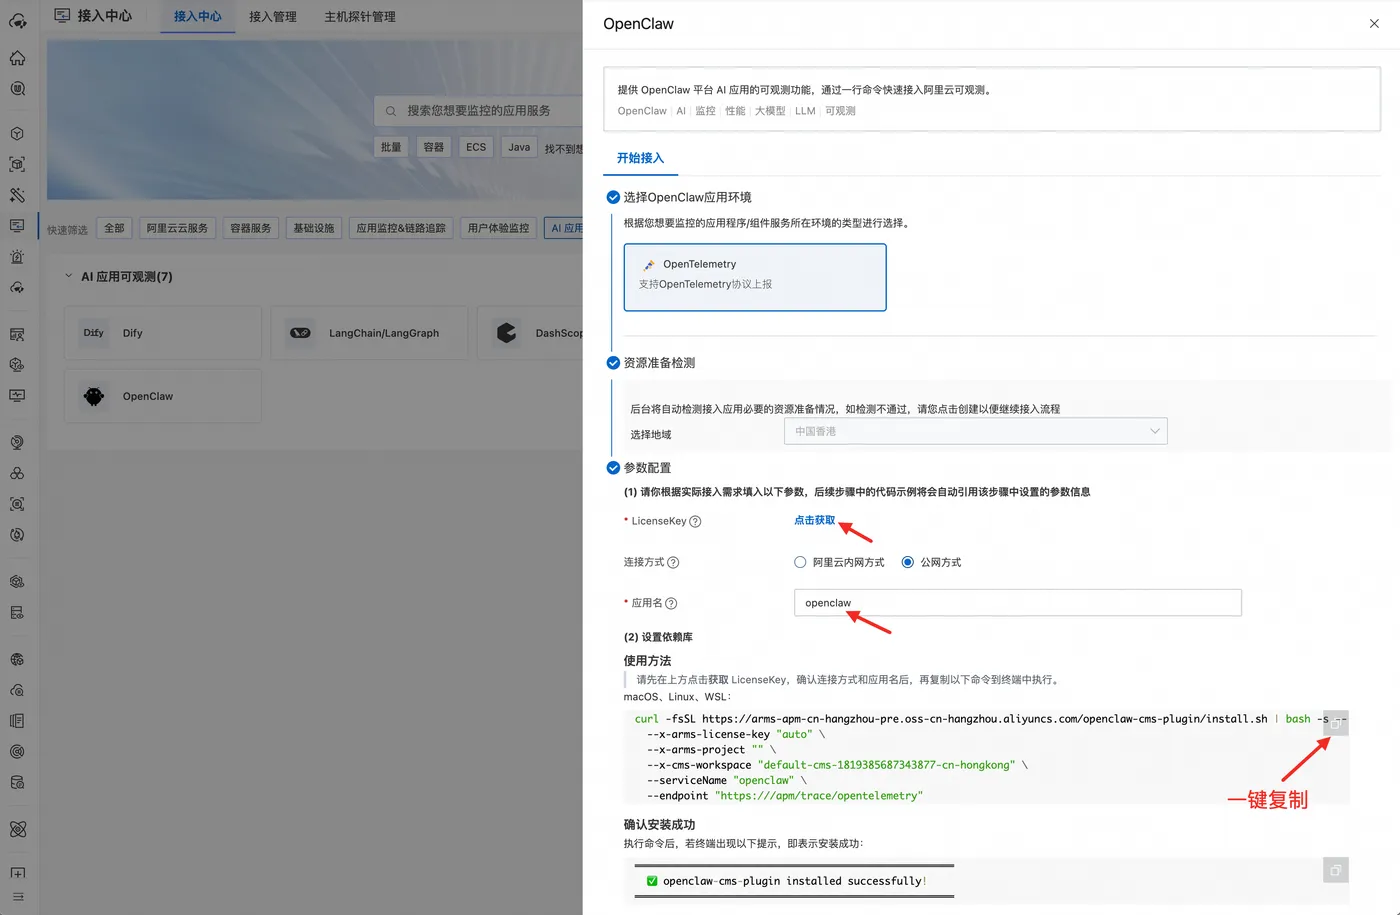Select the 开始接入 tab
This screenshot has height=915, width=1400.
[x=640, y=158]
